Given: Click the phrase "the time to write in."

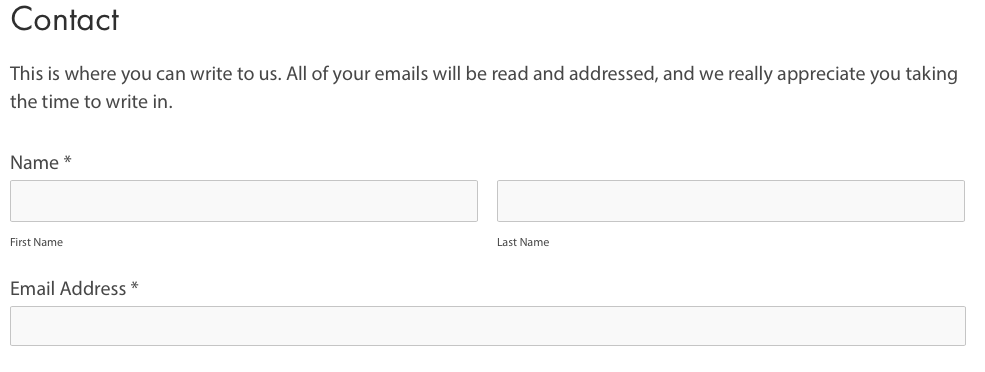Looking at the screenshot, I should (x=91, y=102).
